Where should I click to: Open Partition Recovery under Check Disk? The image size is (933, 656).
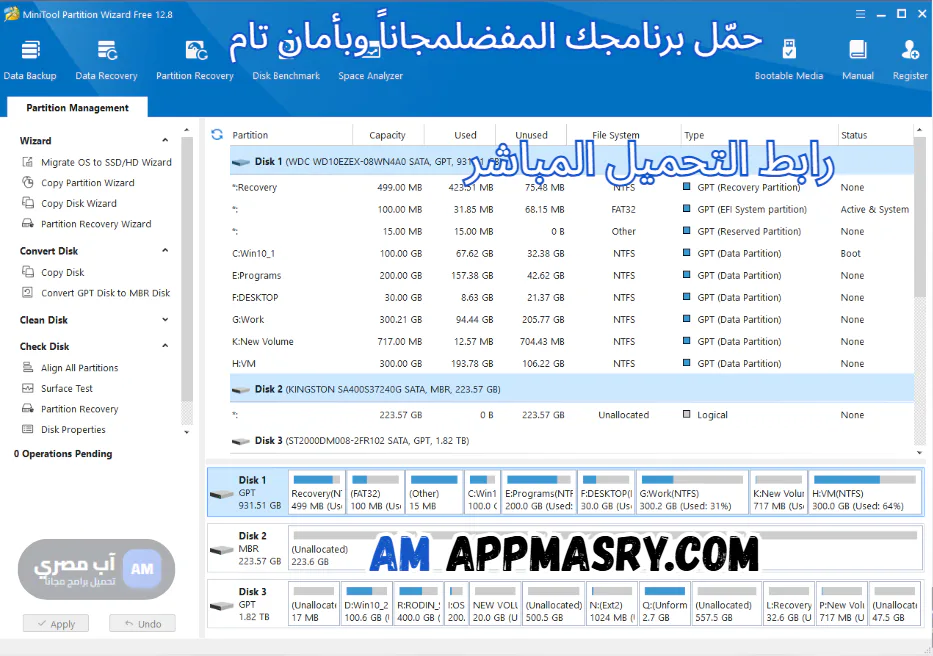[x=70, y=409]
